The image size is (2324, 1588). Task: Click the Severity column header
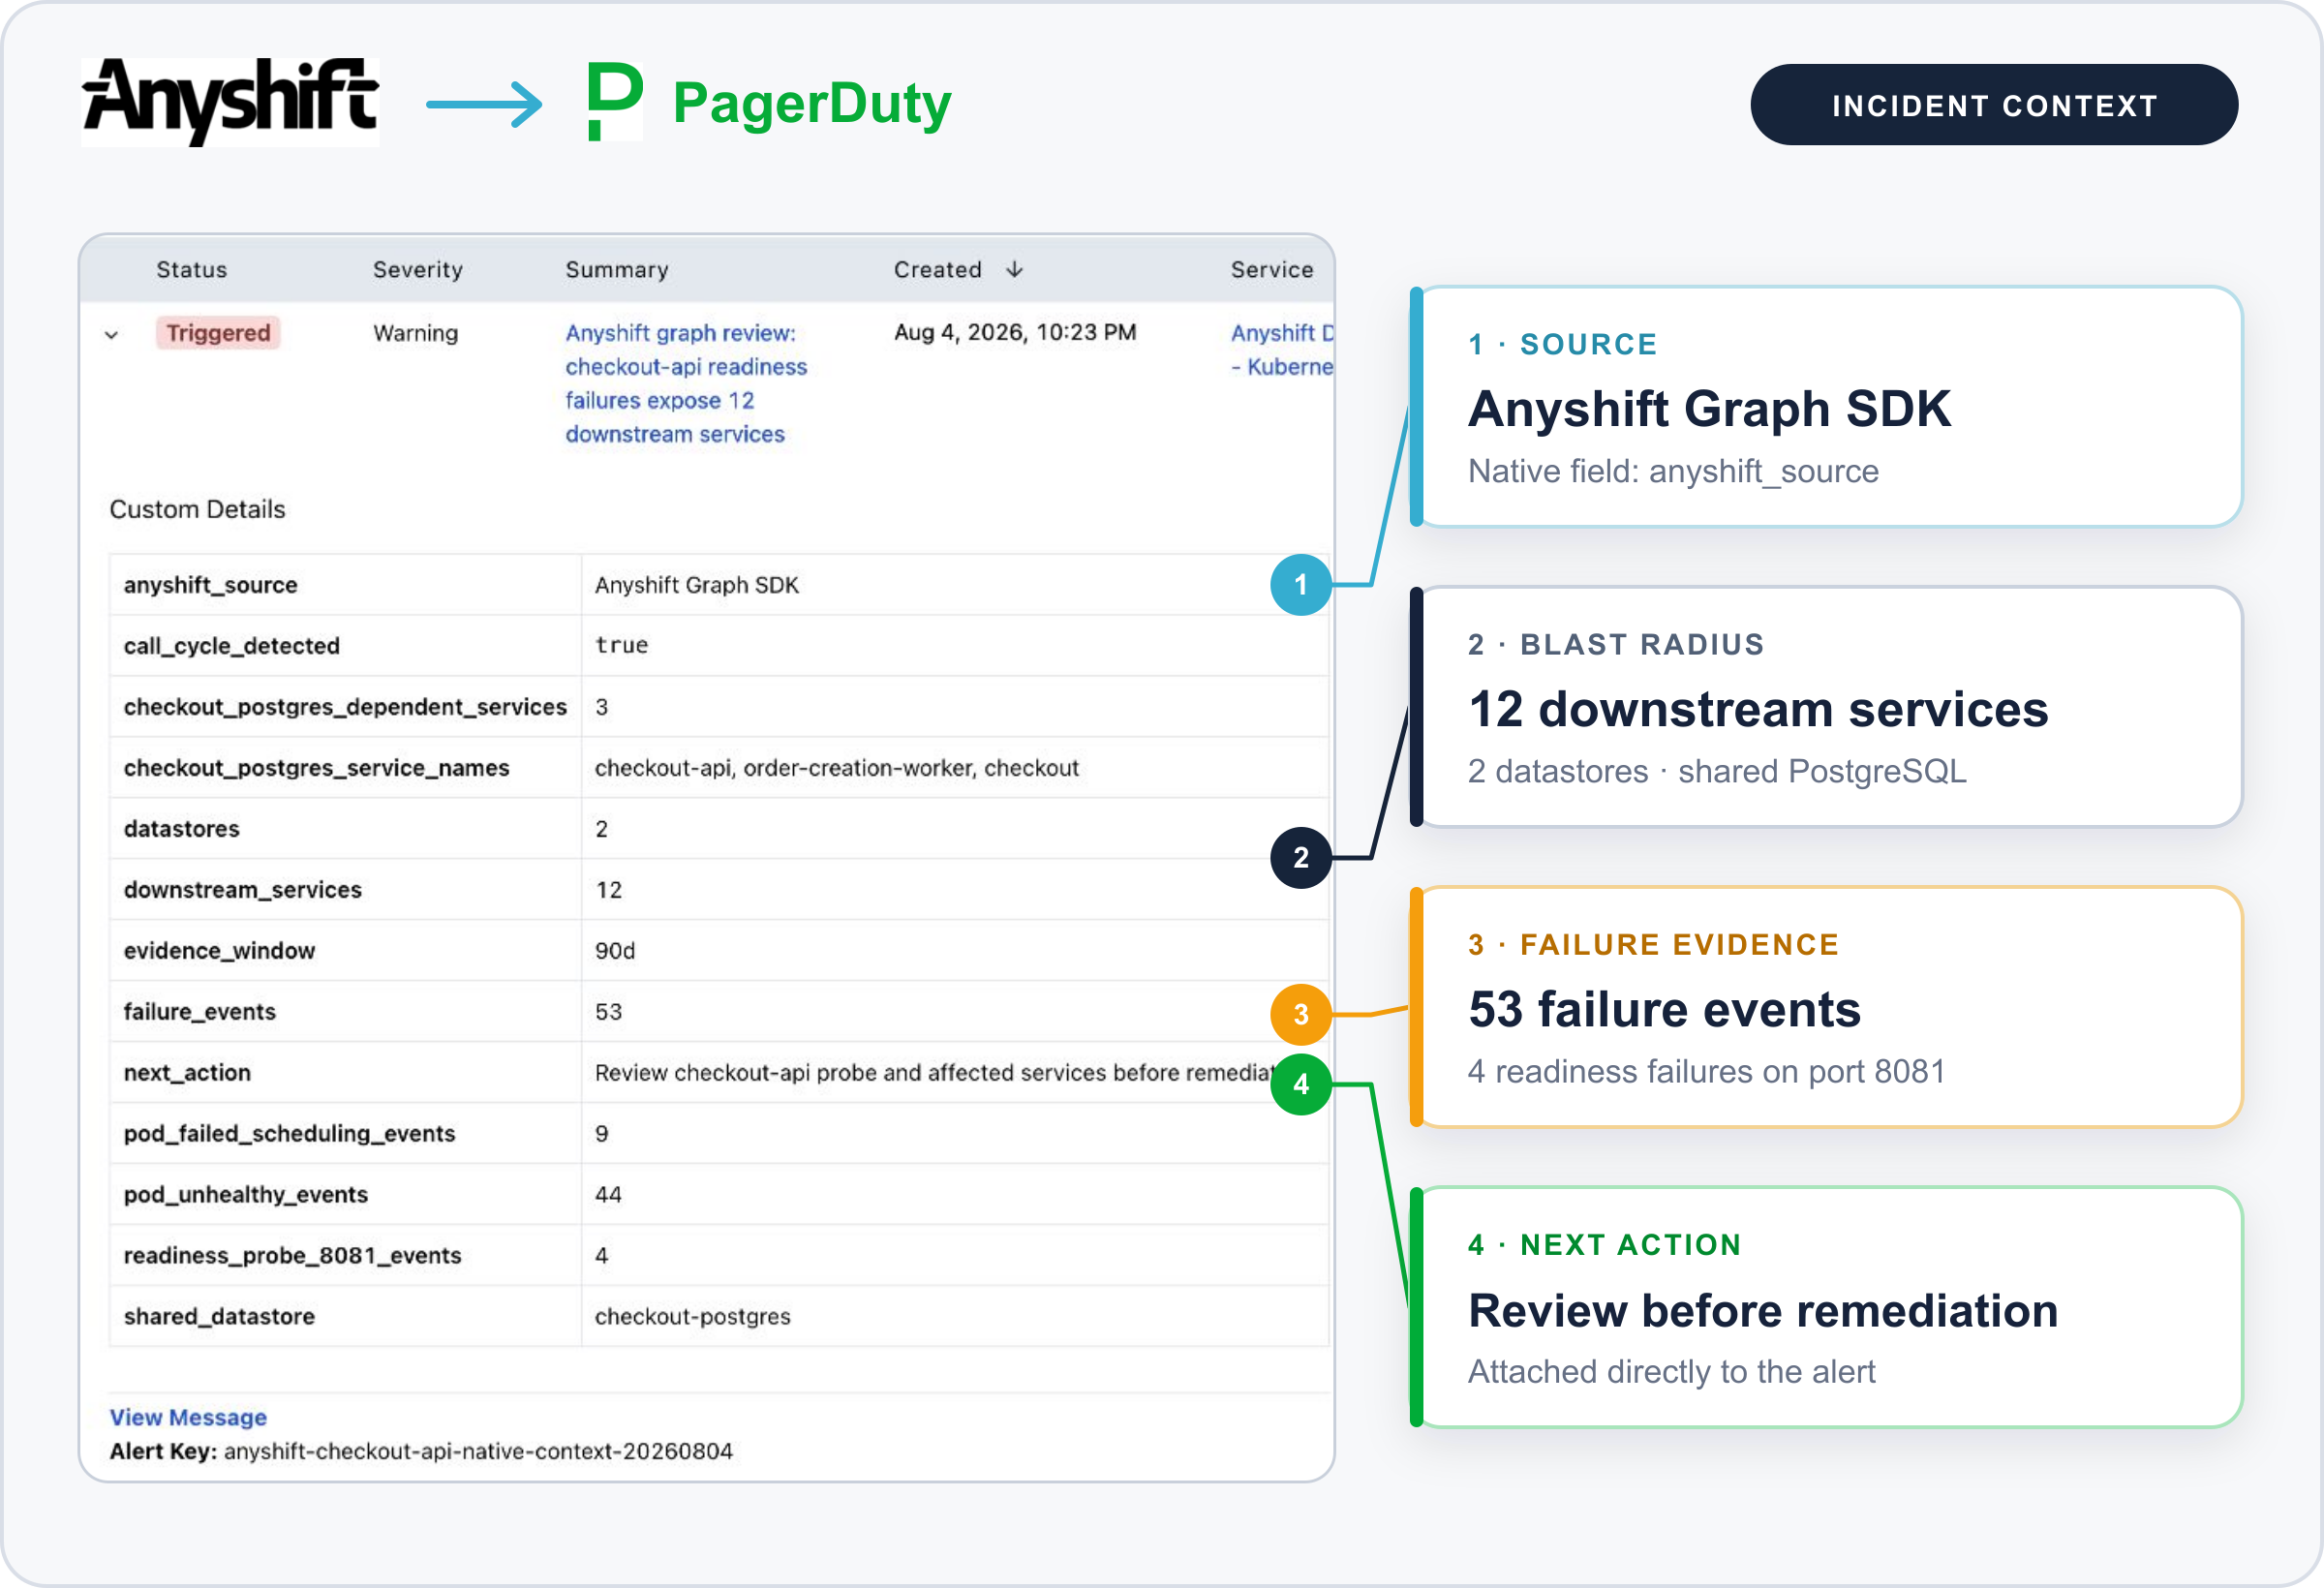click(418, 270)
